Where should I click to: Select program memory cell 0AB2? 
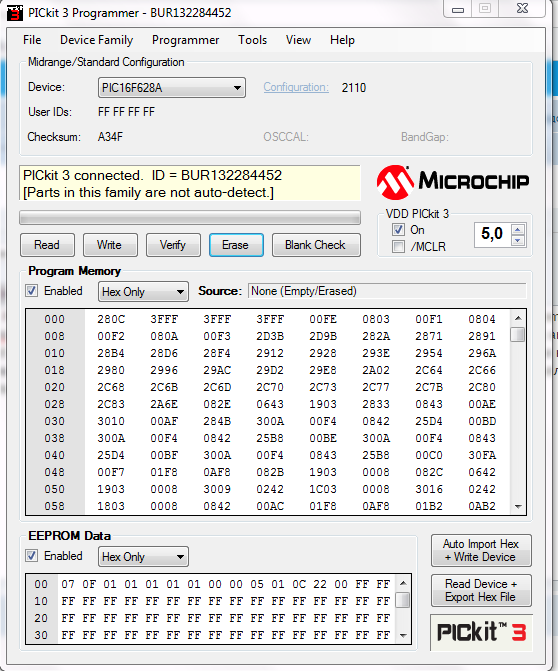(x=482, y=506)
